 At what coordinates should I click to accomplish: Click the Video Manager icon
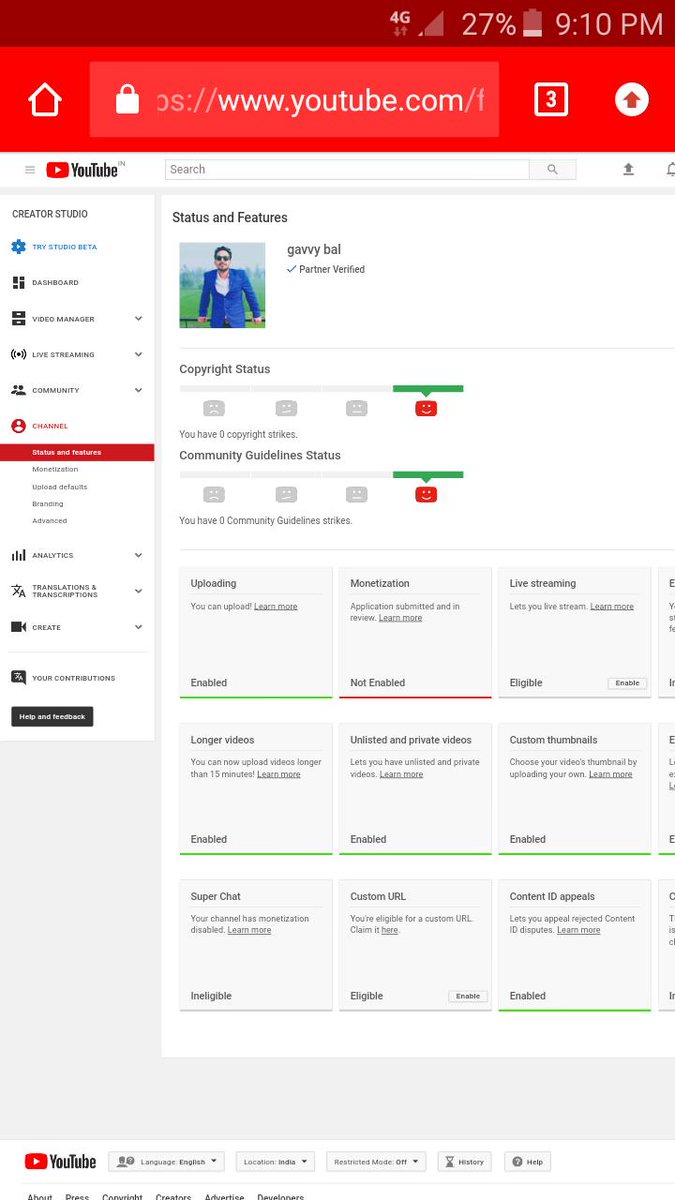tap(18, 319)
